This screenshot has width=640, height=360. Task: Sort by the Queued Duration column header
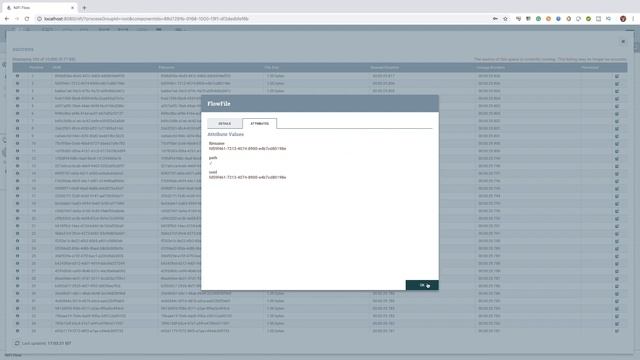pos(385,67)
